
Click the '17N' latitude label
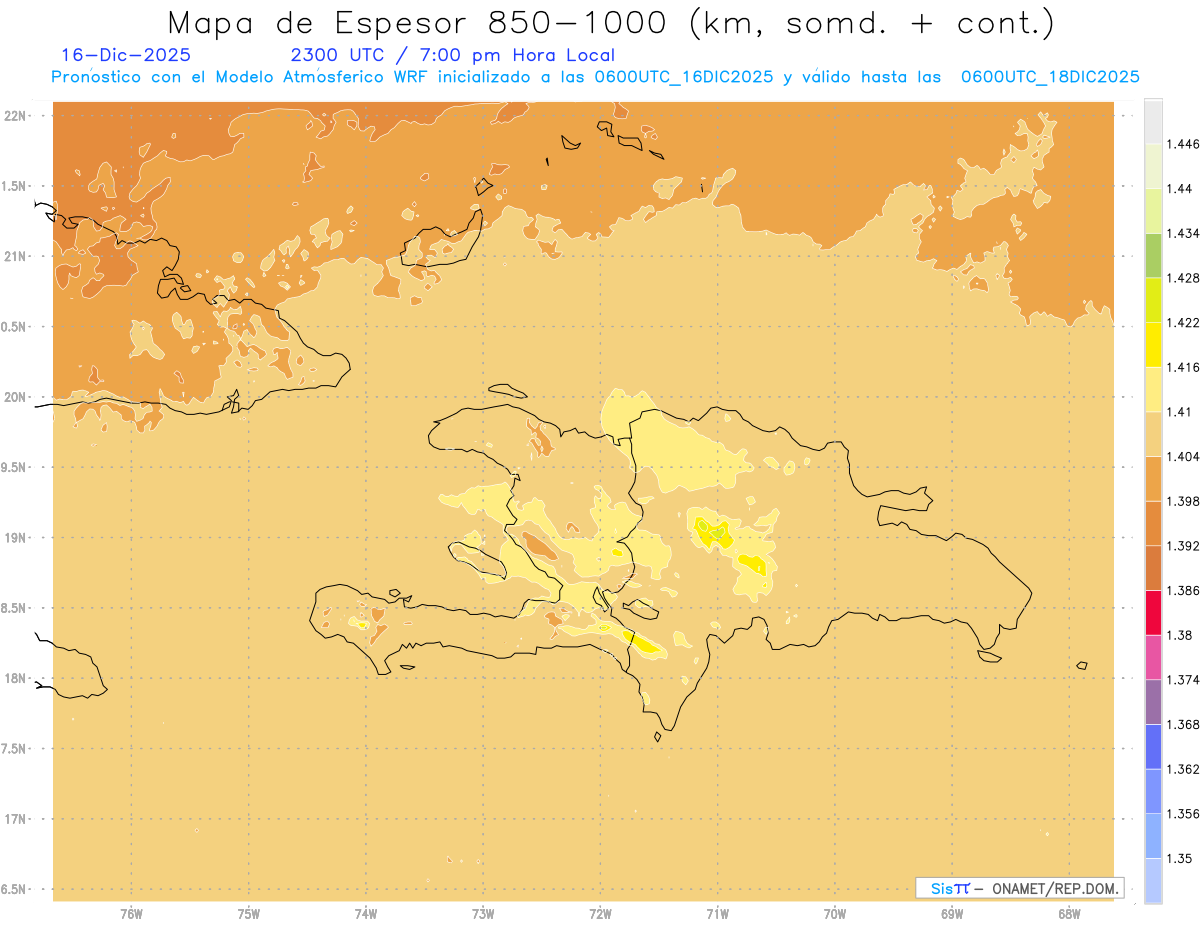16,819
